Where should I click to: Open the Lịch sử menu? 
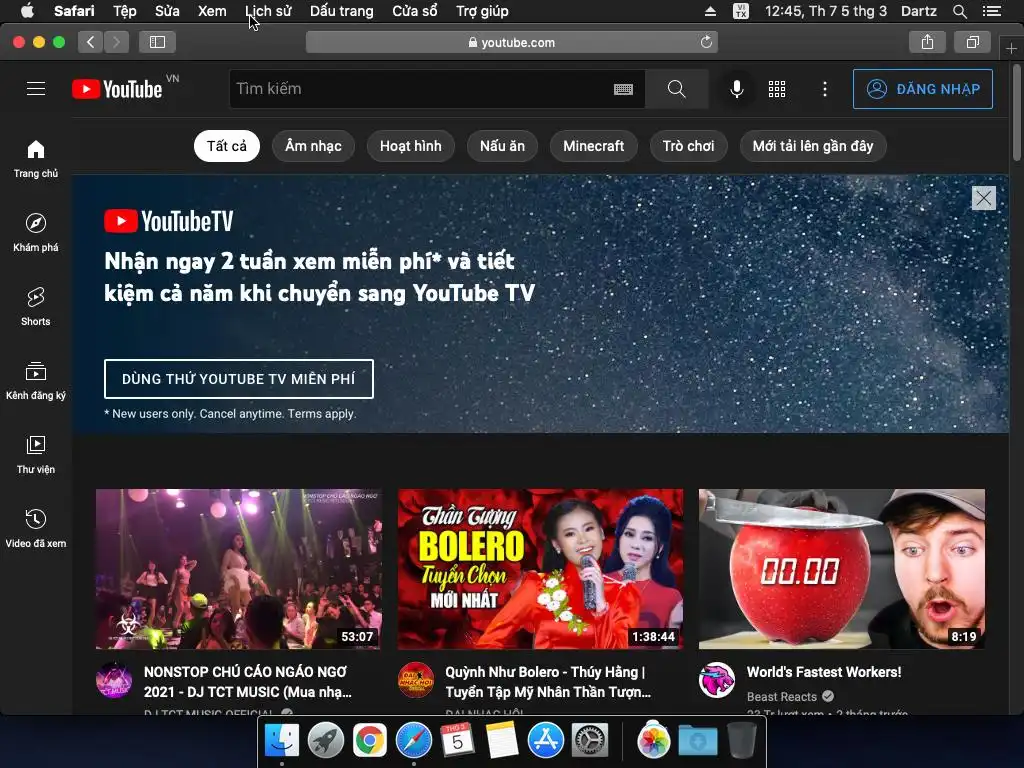pos(268,11)
